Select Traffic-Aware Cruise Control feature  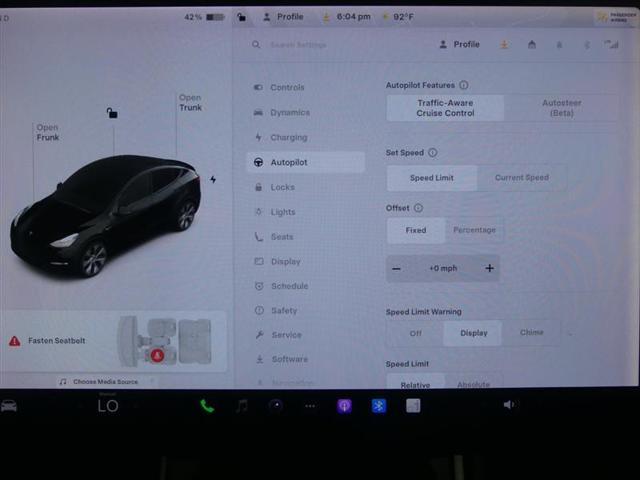click(445, 108)
